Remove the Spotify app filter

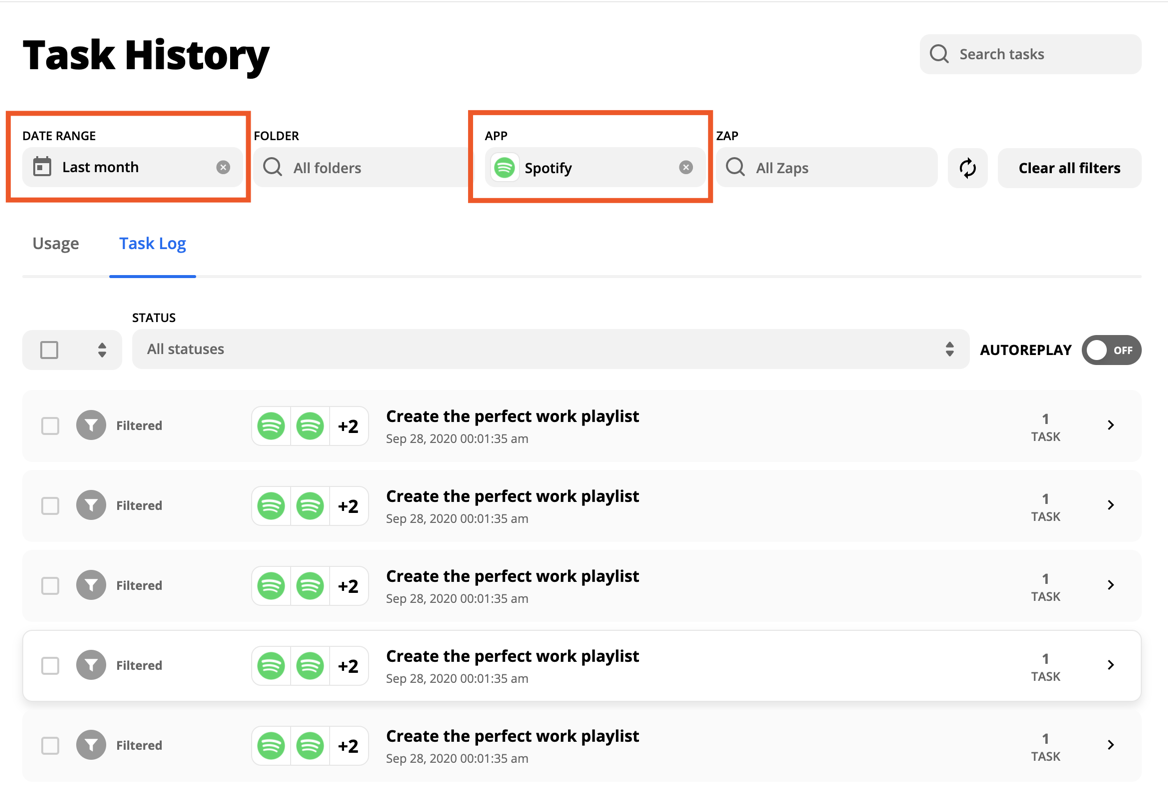686,168
